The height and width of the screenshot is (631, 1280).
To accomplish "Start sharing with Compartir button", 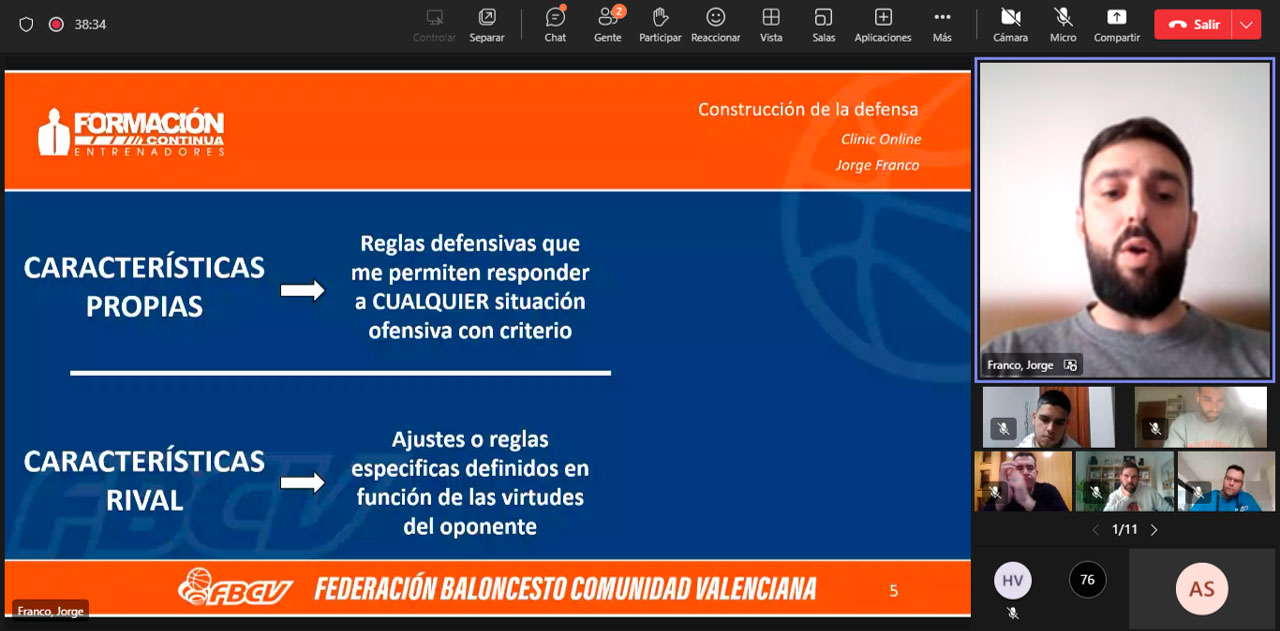I will 1116,25.
